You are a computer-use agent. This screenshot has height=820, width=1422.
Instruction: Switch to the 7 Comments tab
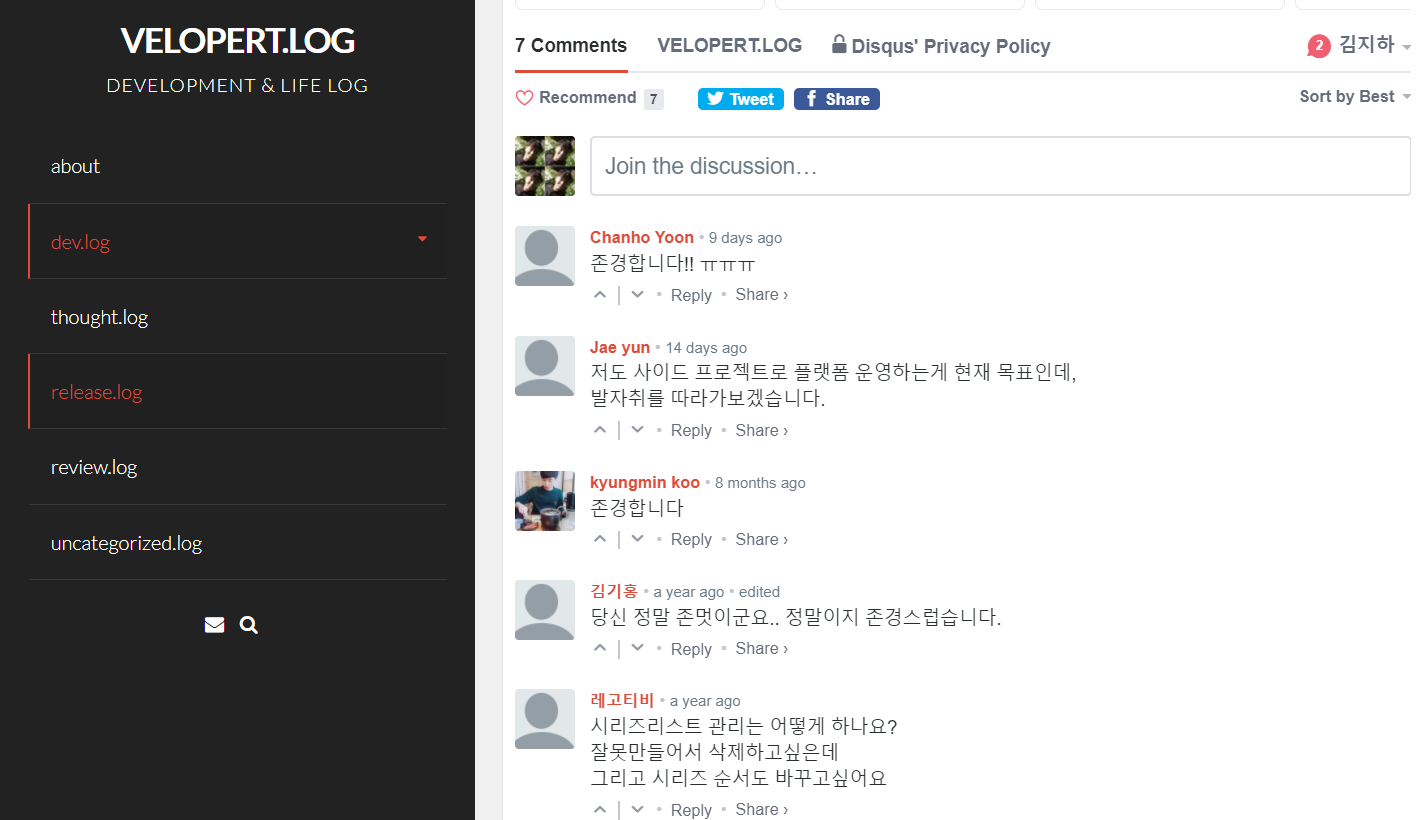[x=571, y=45]
